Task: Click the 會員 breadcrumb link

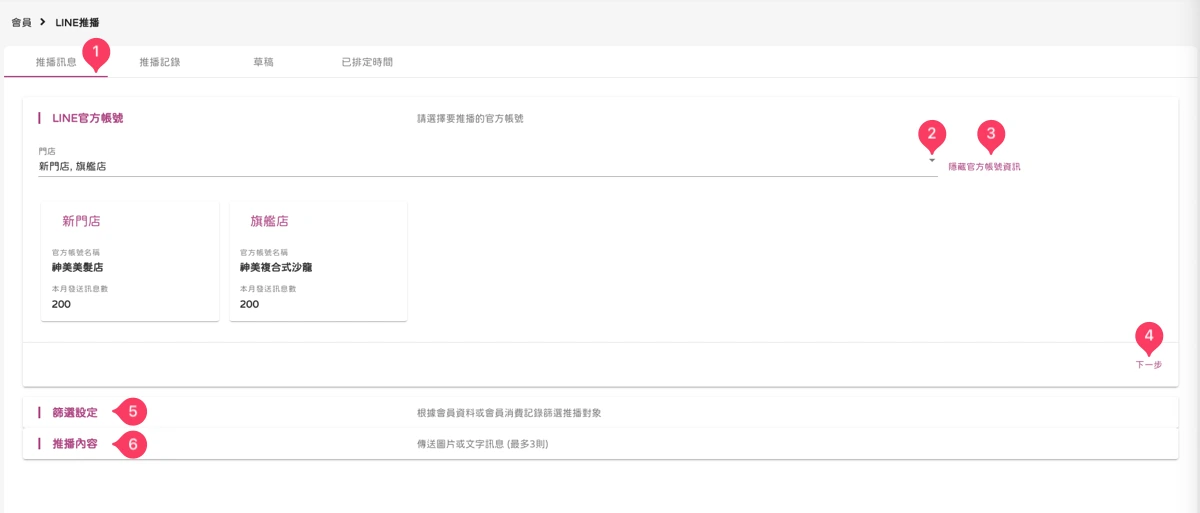Action: coord(20,21)
